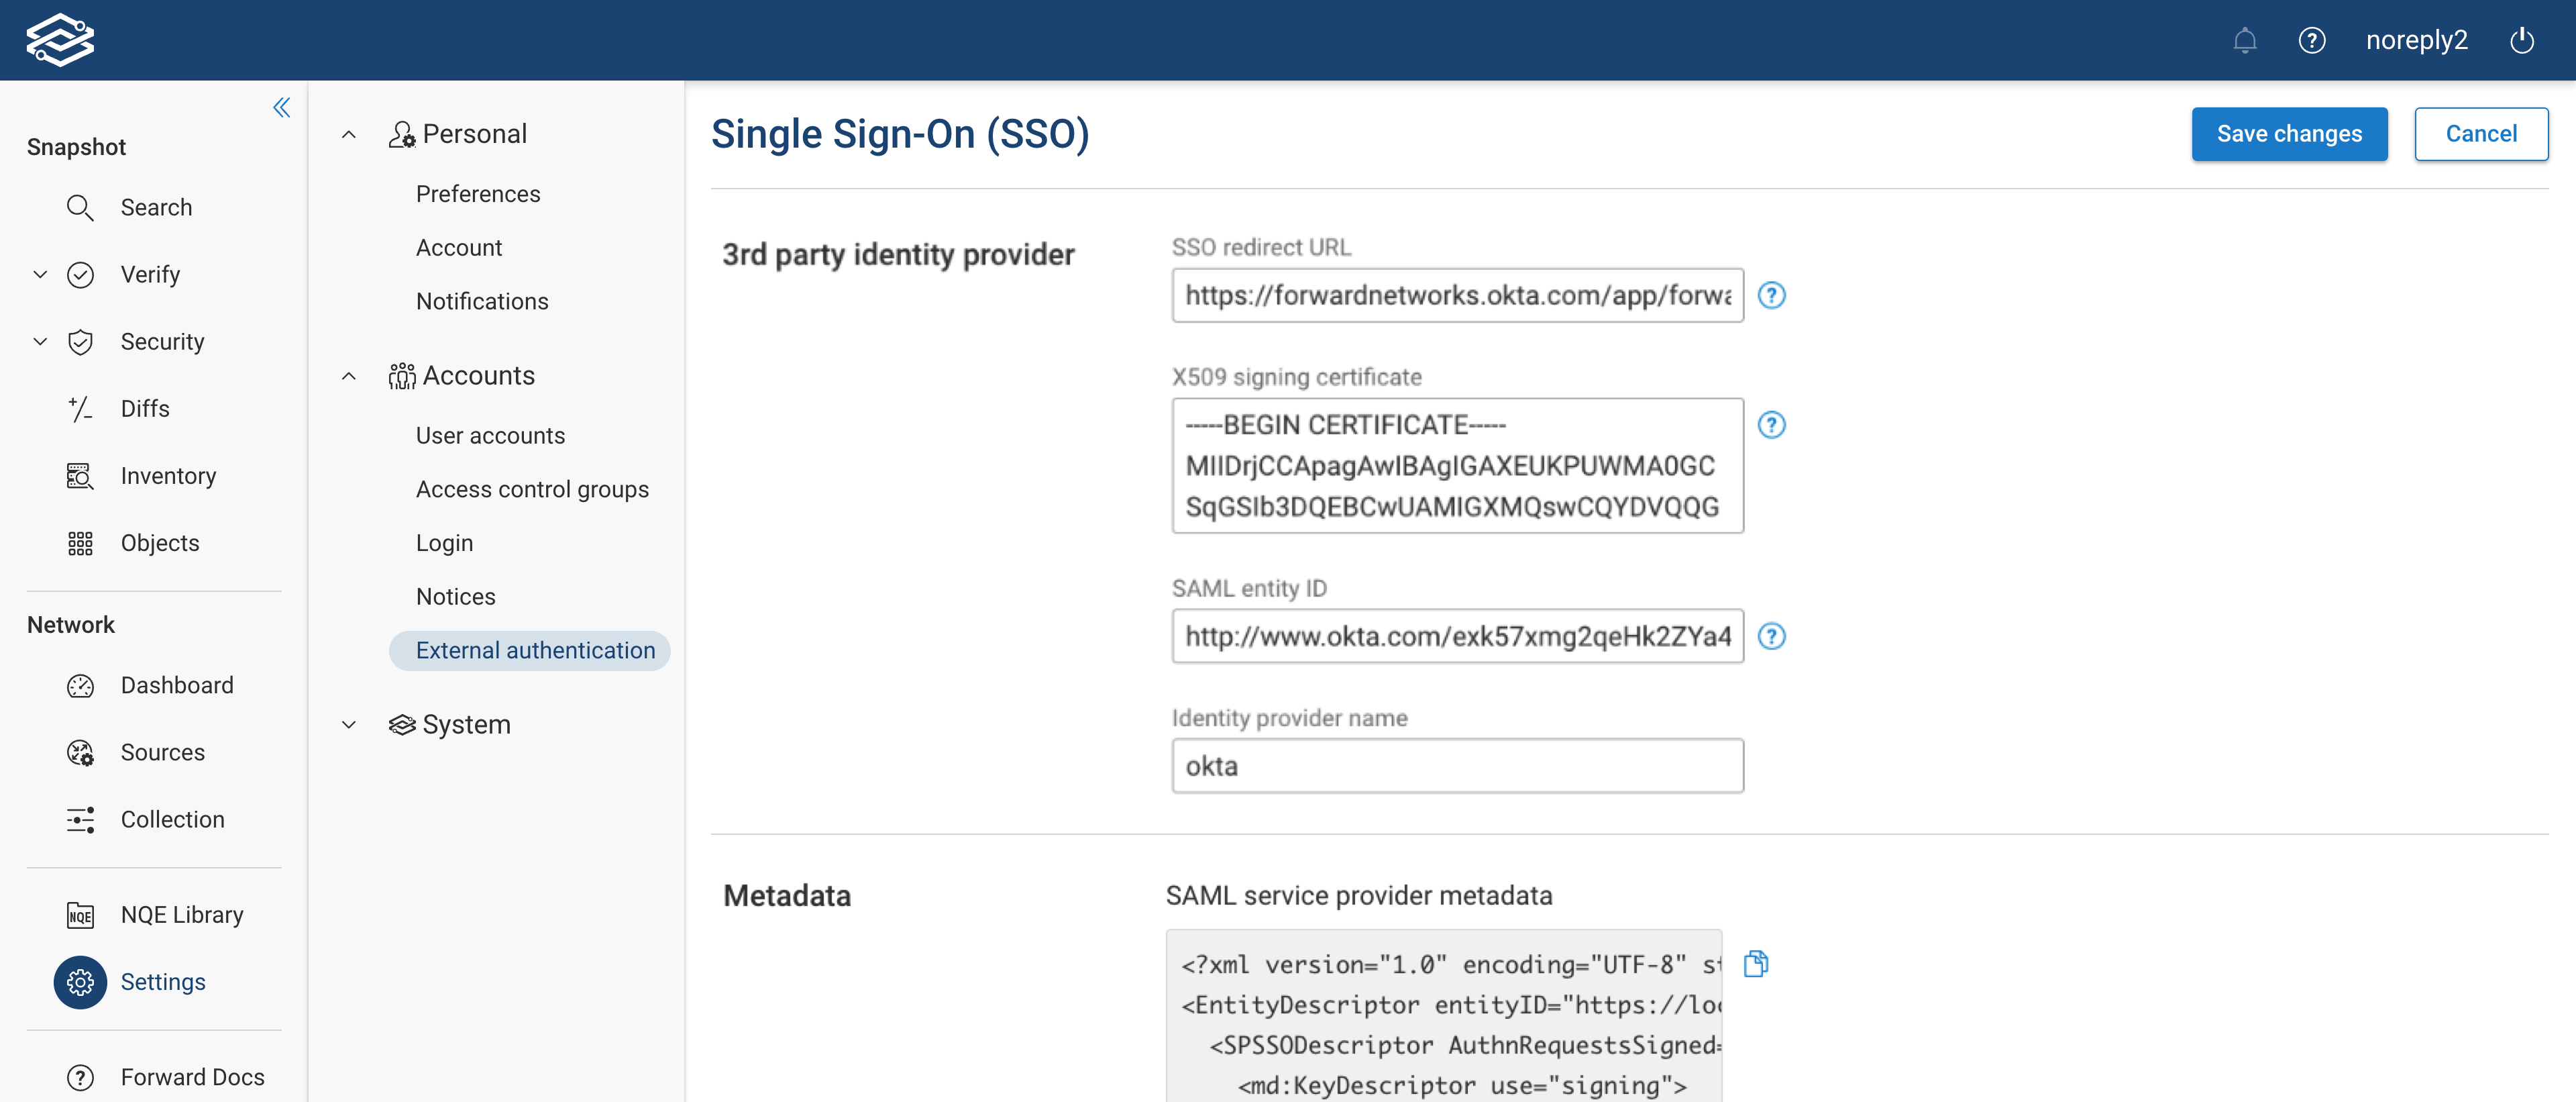Expand the System settings section
Screen dimensions: 2576x1102
[348, 724]
